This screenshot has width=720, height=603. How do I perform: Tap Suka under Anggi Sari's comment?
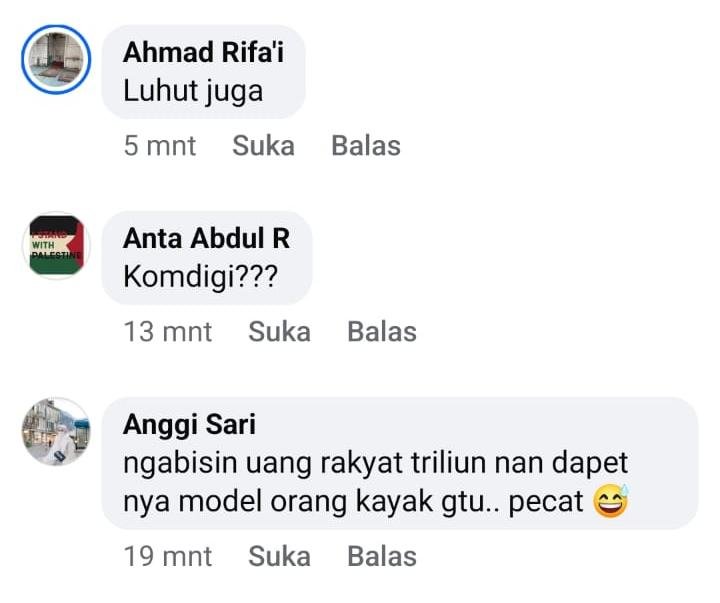tap(279, 556)
